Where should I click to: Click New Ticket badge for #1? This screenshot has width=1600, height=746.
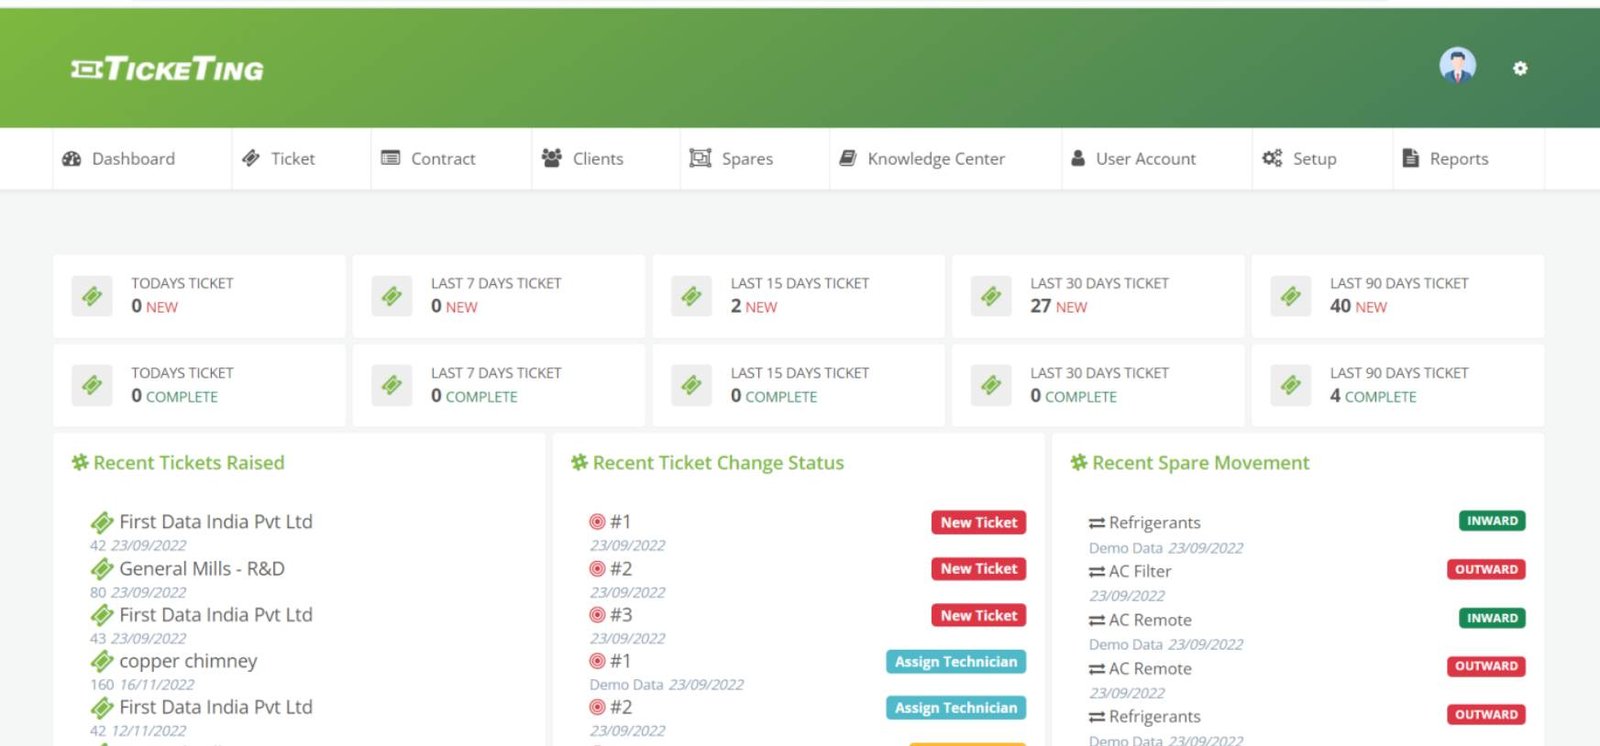point(978,522)
